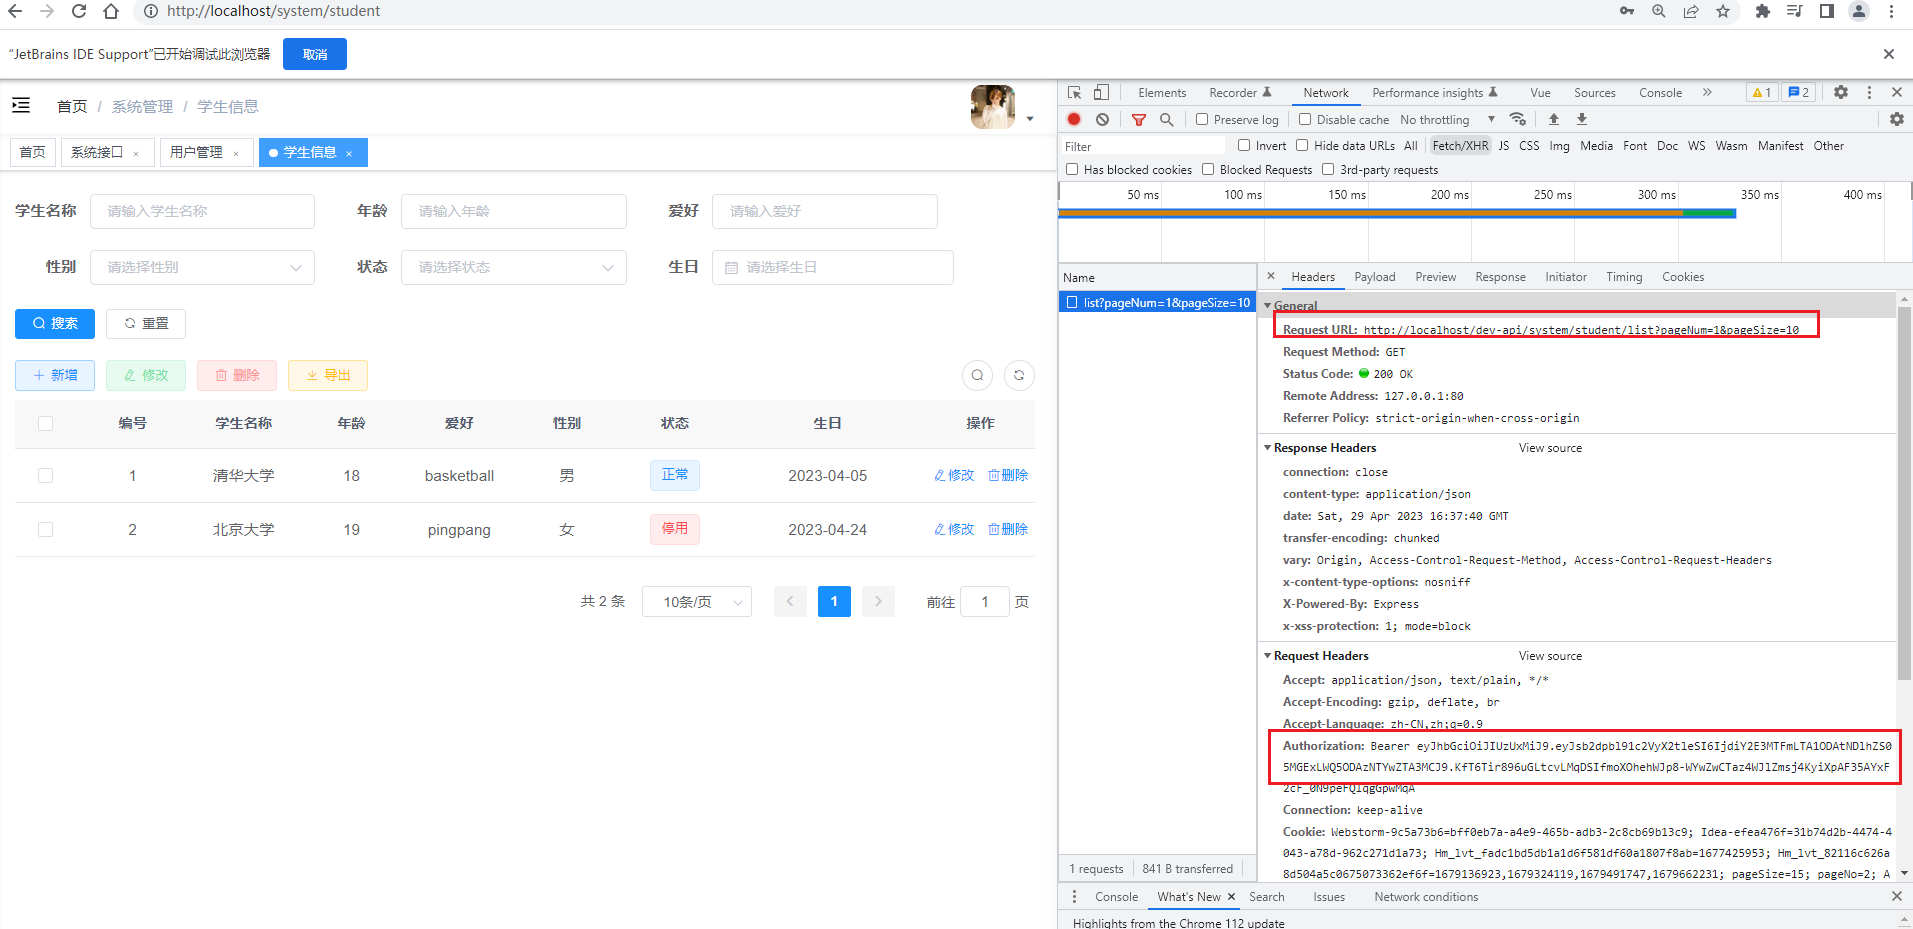Select row checkbox for 清华大学
Image resolution: width=1913 pixels, height=929 pixels.
45,475
